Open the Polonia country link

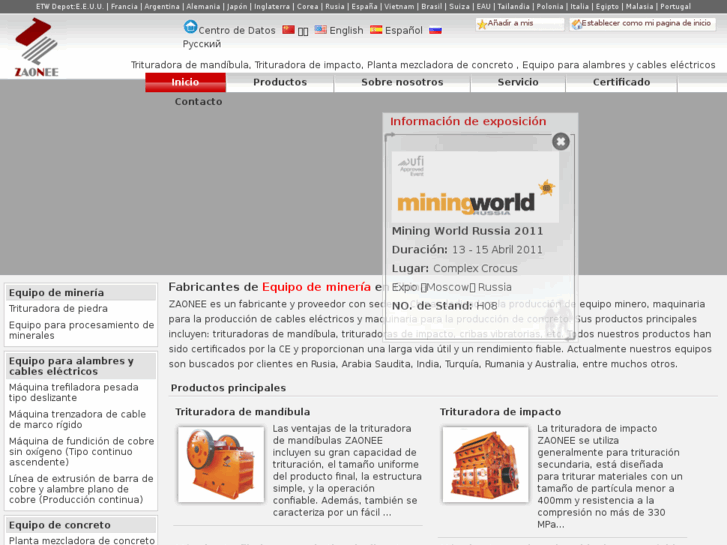550,6
